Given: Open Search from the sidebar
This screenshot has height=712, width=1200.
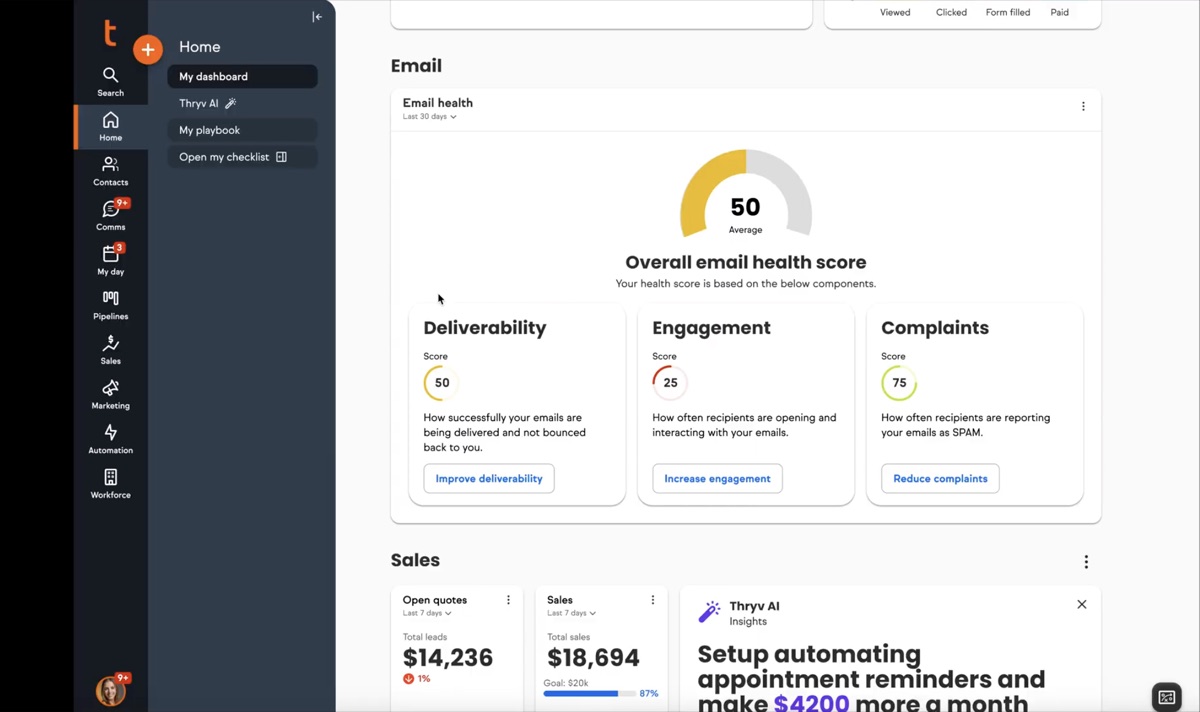Looking at the screenshot, I should click(111, 82).
